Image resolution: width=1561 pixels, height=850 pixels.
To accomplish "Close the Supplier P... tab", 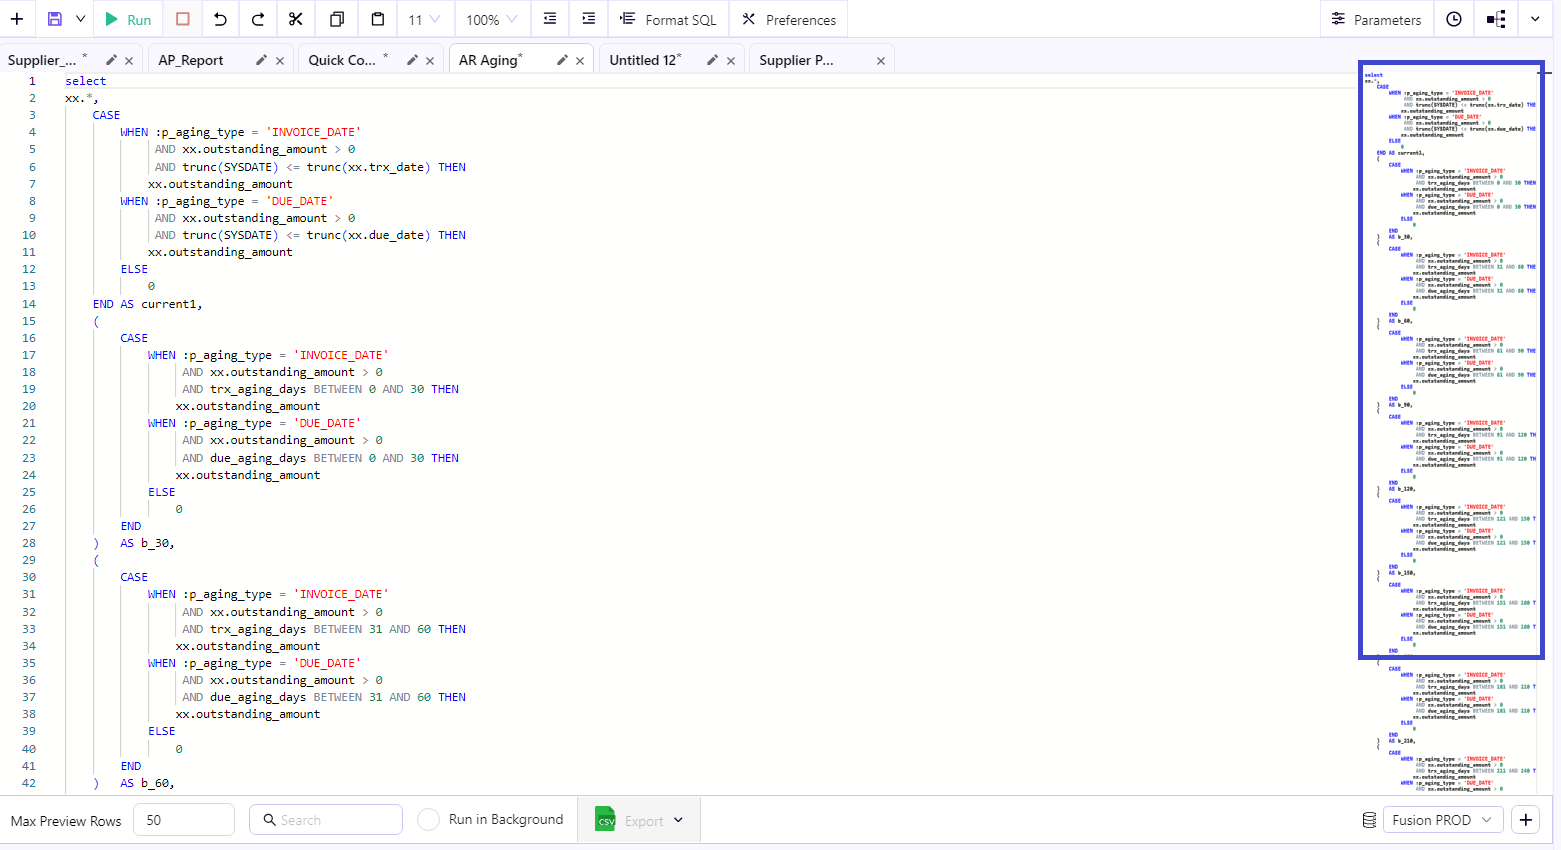I will pyautogui.click(x=881, y=61).
